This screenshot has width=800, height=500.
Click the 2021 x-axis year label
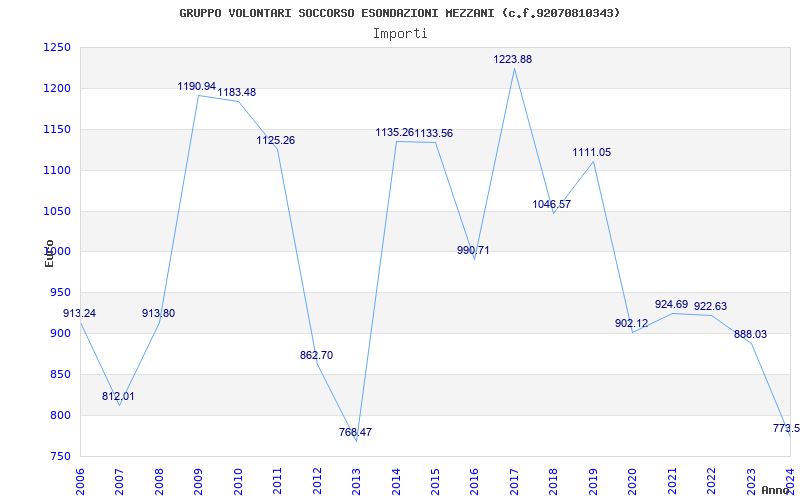(x=672, y=481)
